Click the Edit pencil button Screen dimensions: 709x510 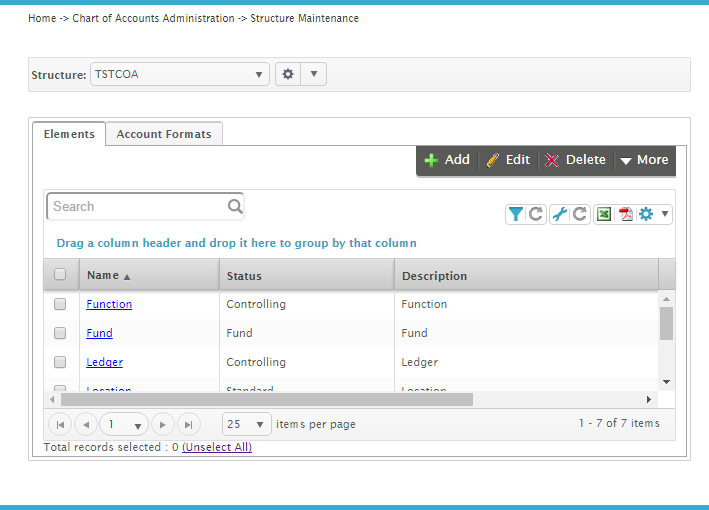(x=508, y=160)
